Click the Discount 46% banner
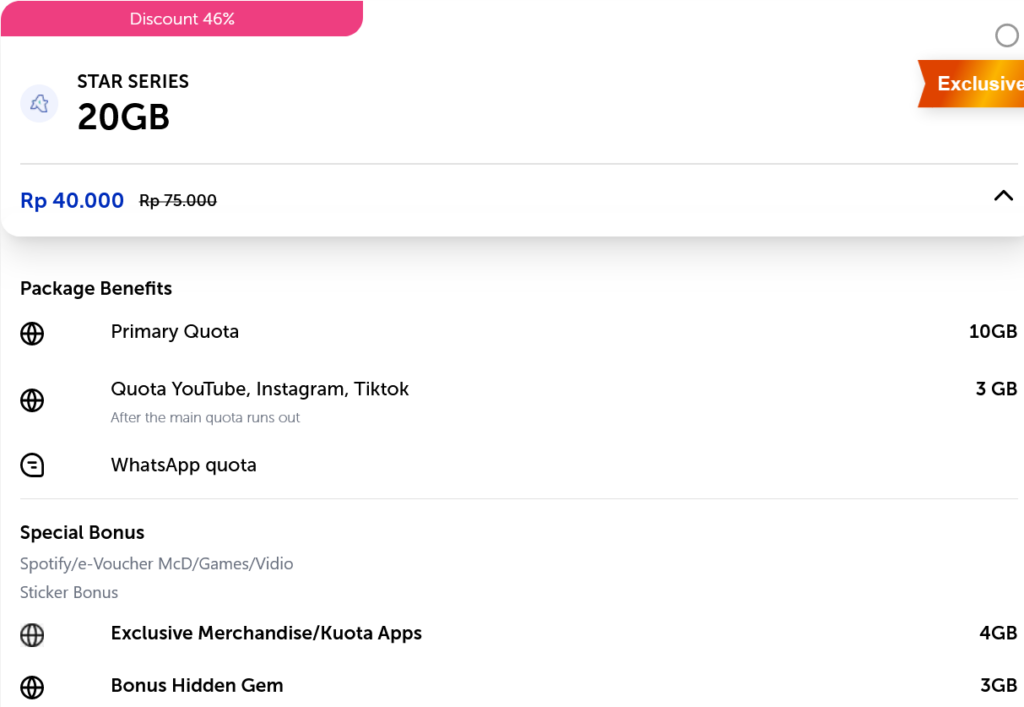 pos(182,19)
